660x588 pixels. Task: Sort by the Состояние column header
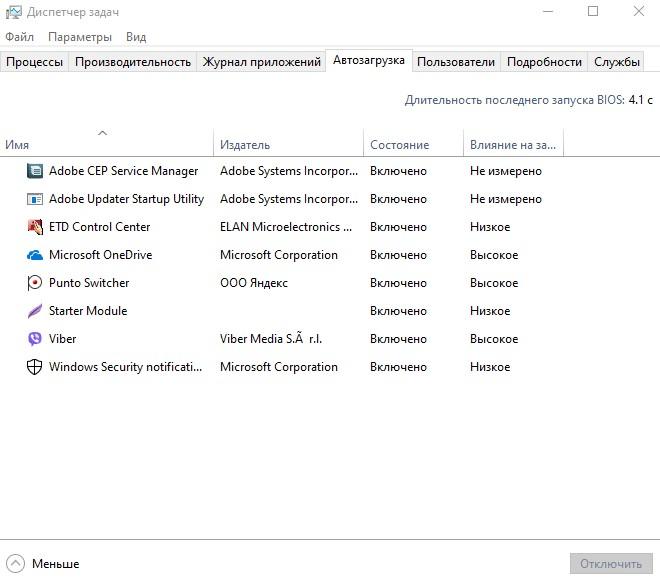(x=413, y=142)
